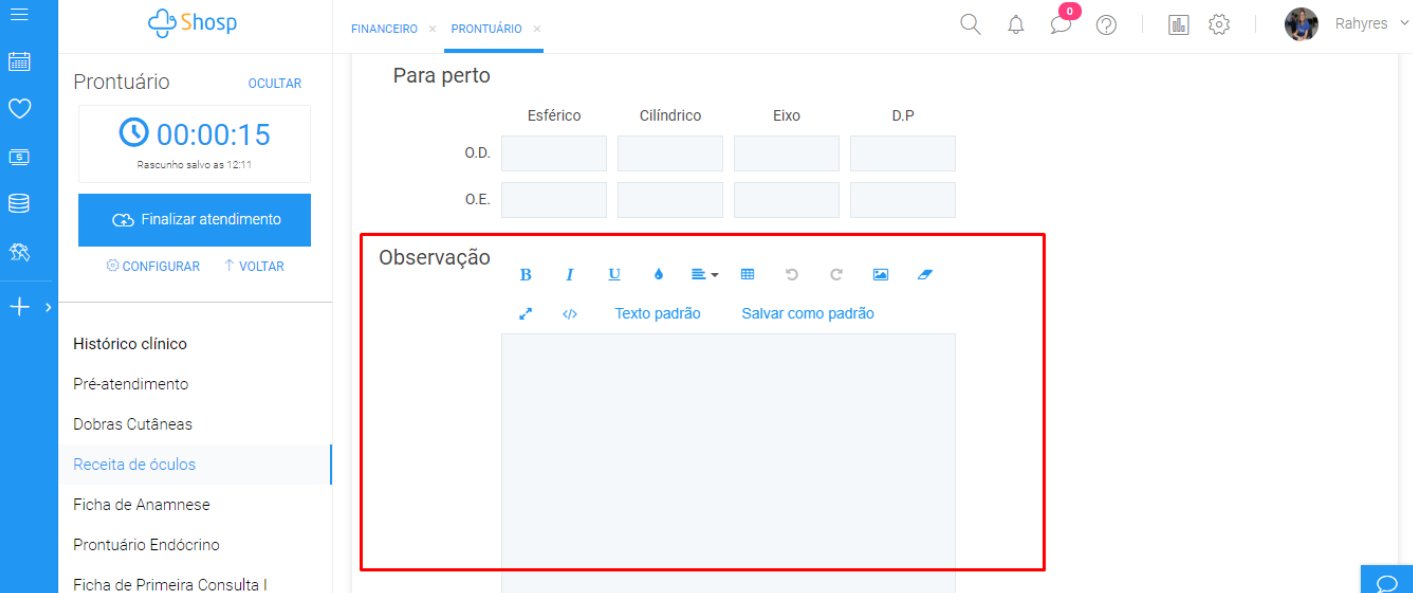This screenshot has height=593, width=1413.
Task: Switch to the Financeiro tab
Action: coord(384,29)
